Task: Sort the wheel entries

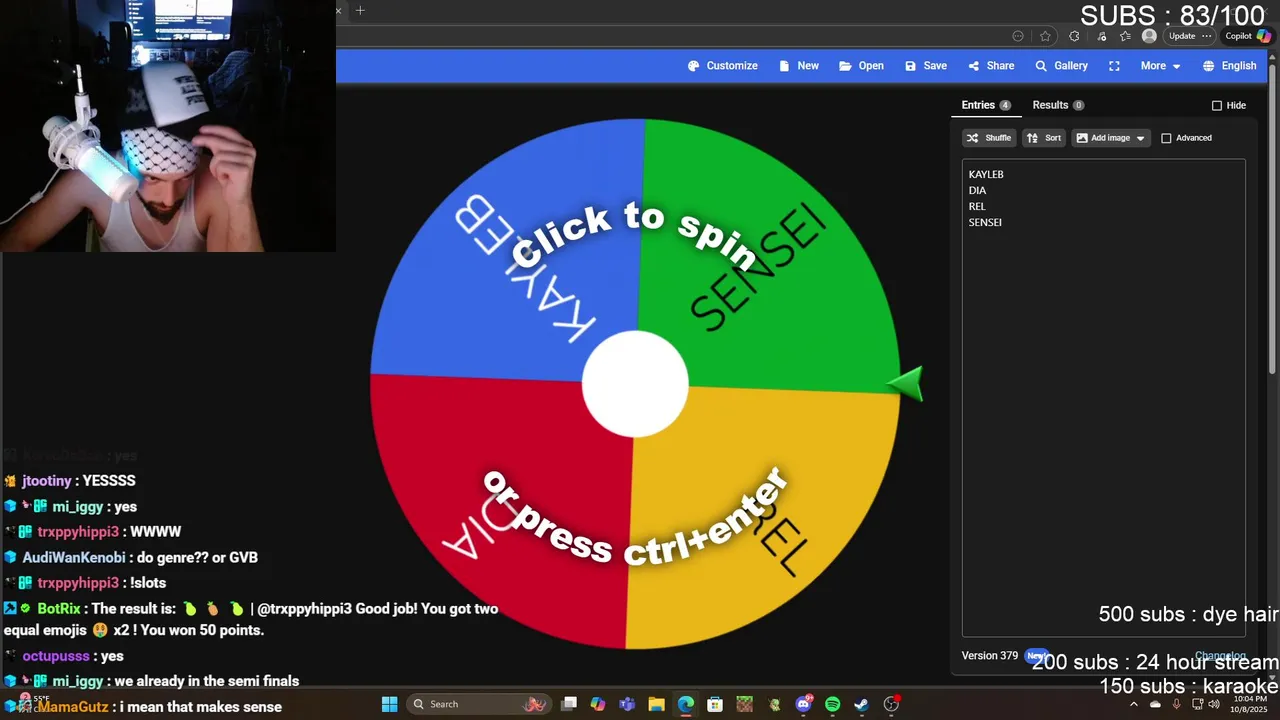Action: pos(1044,138)
